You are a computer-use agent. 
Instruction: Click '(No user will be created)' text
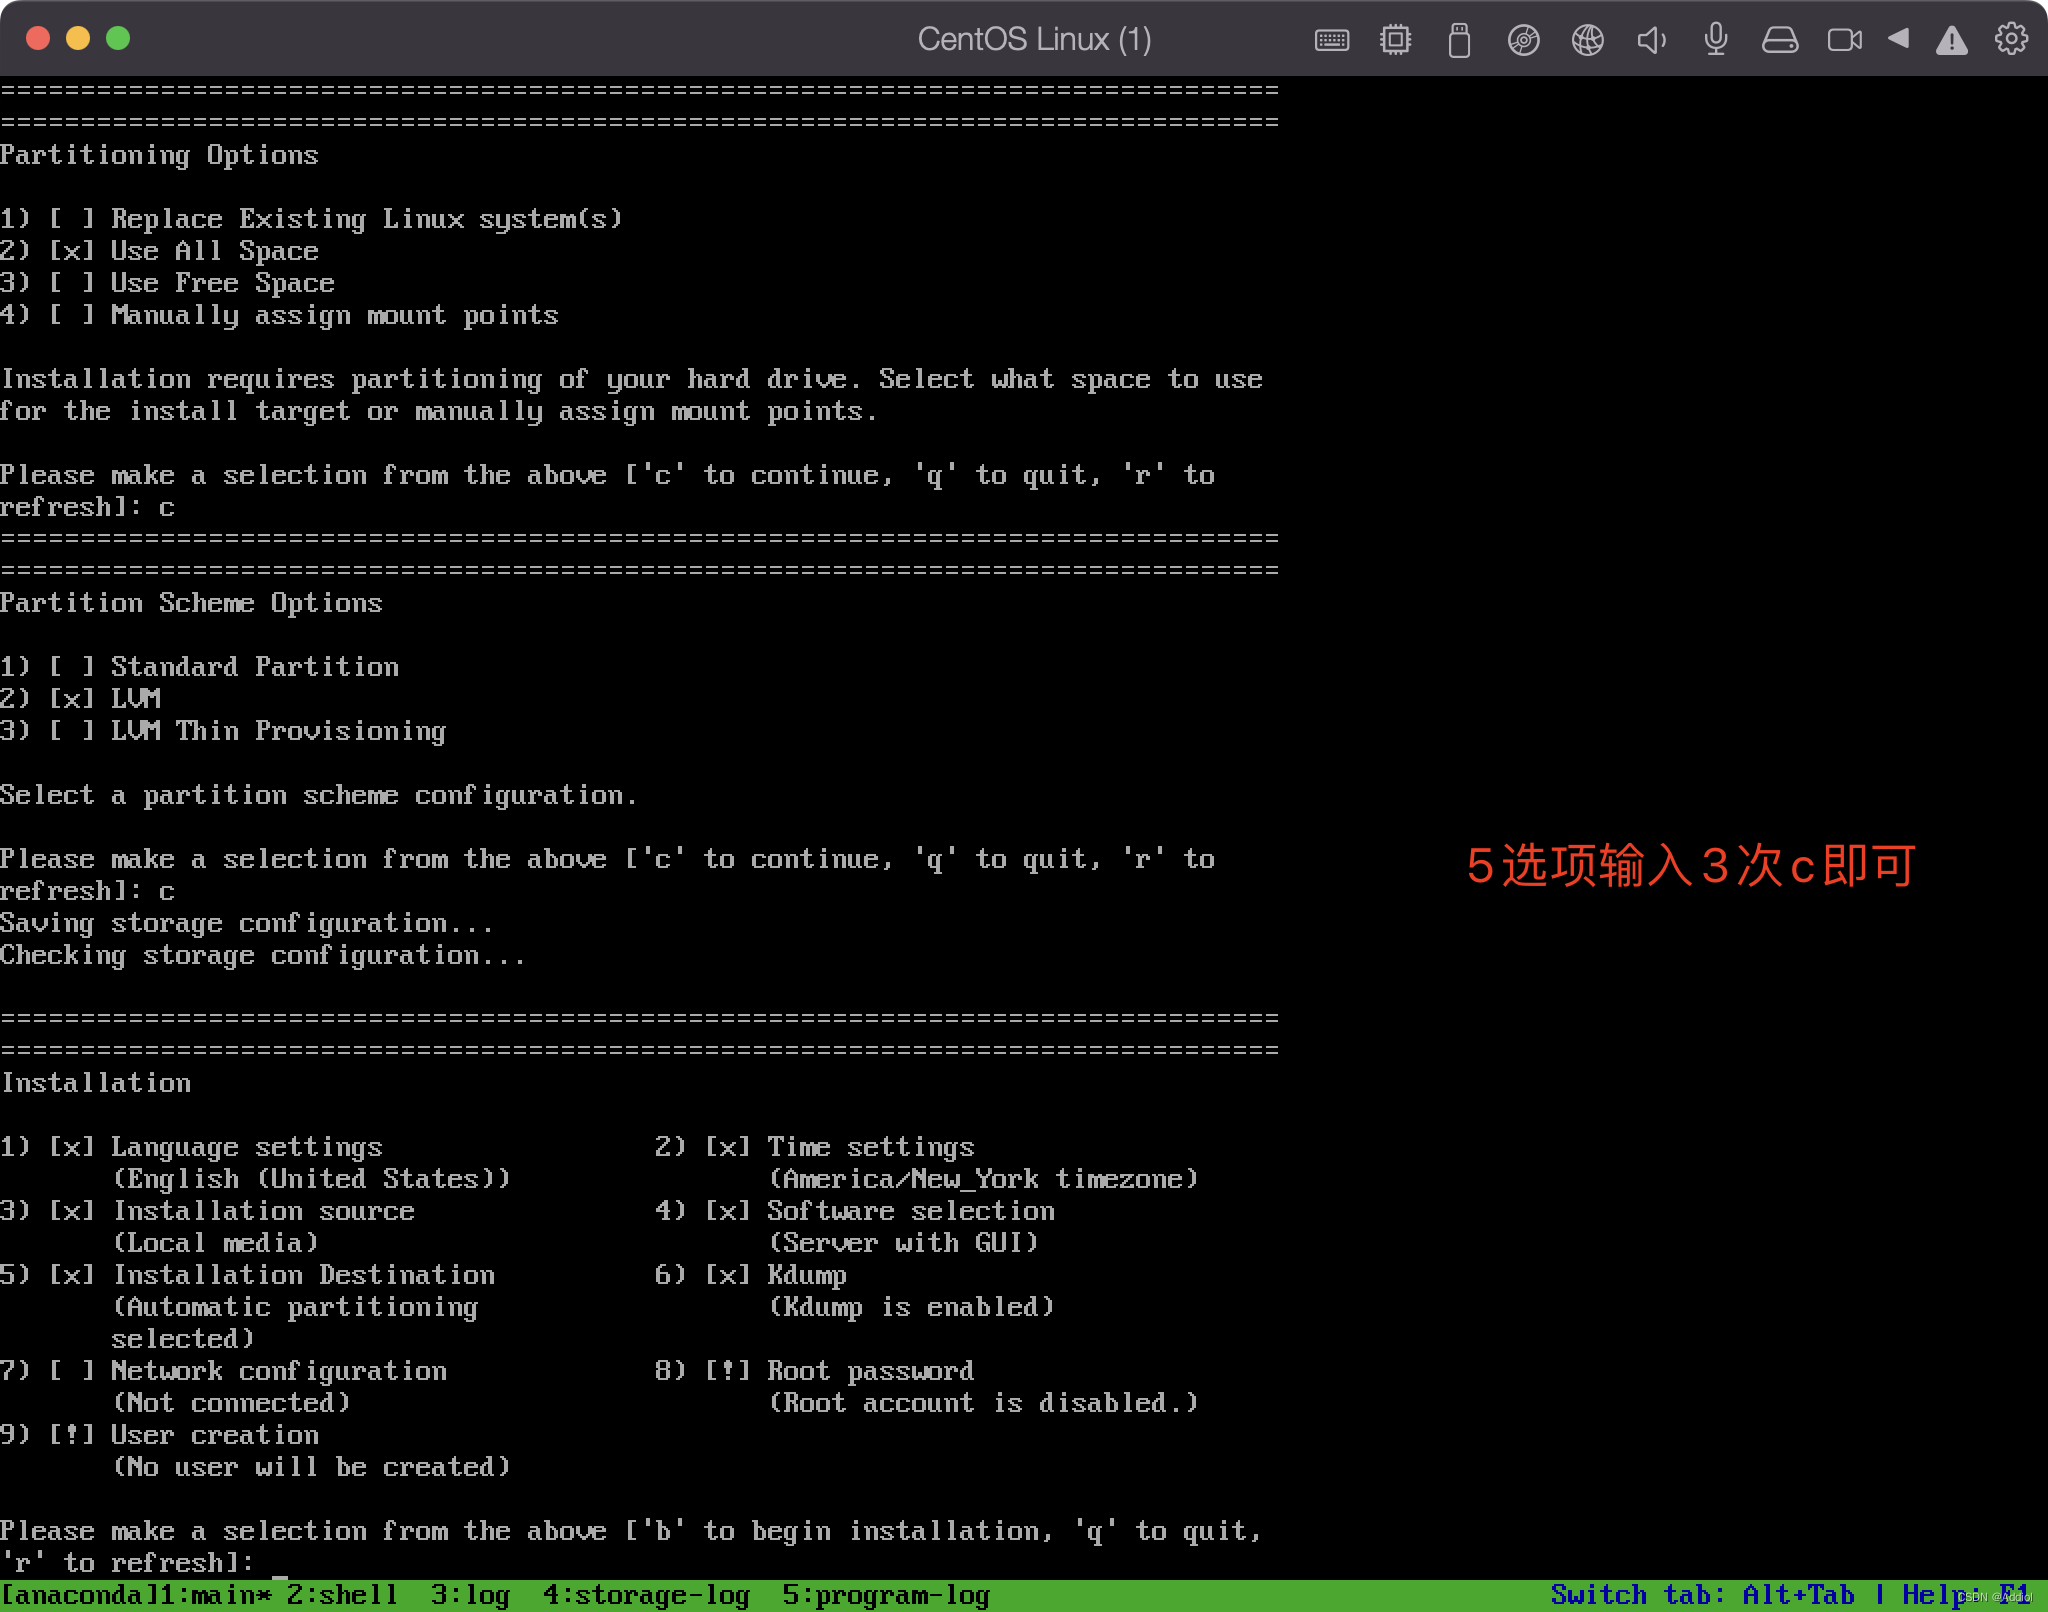(310, 1467)
